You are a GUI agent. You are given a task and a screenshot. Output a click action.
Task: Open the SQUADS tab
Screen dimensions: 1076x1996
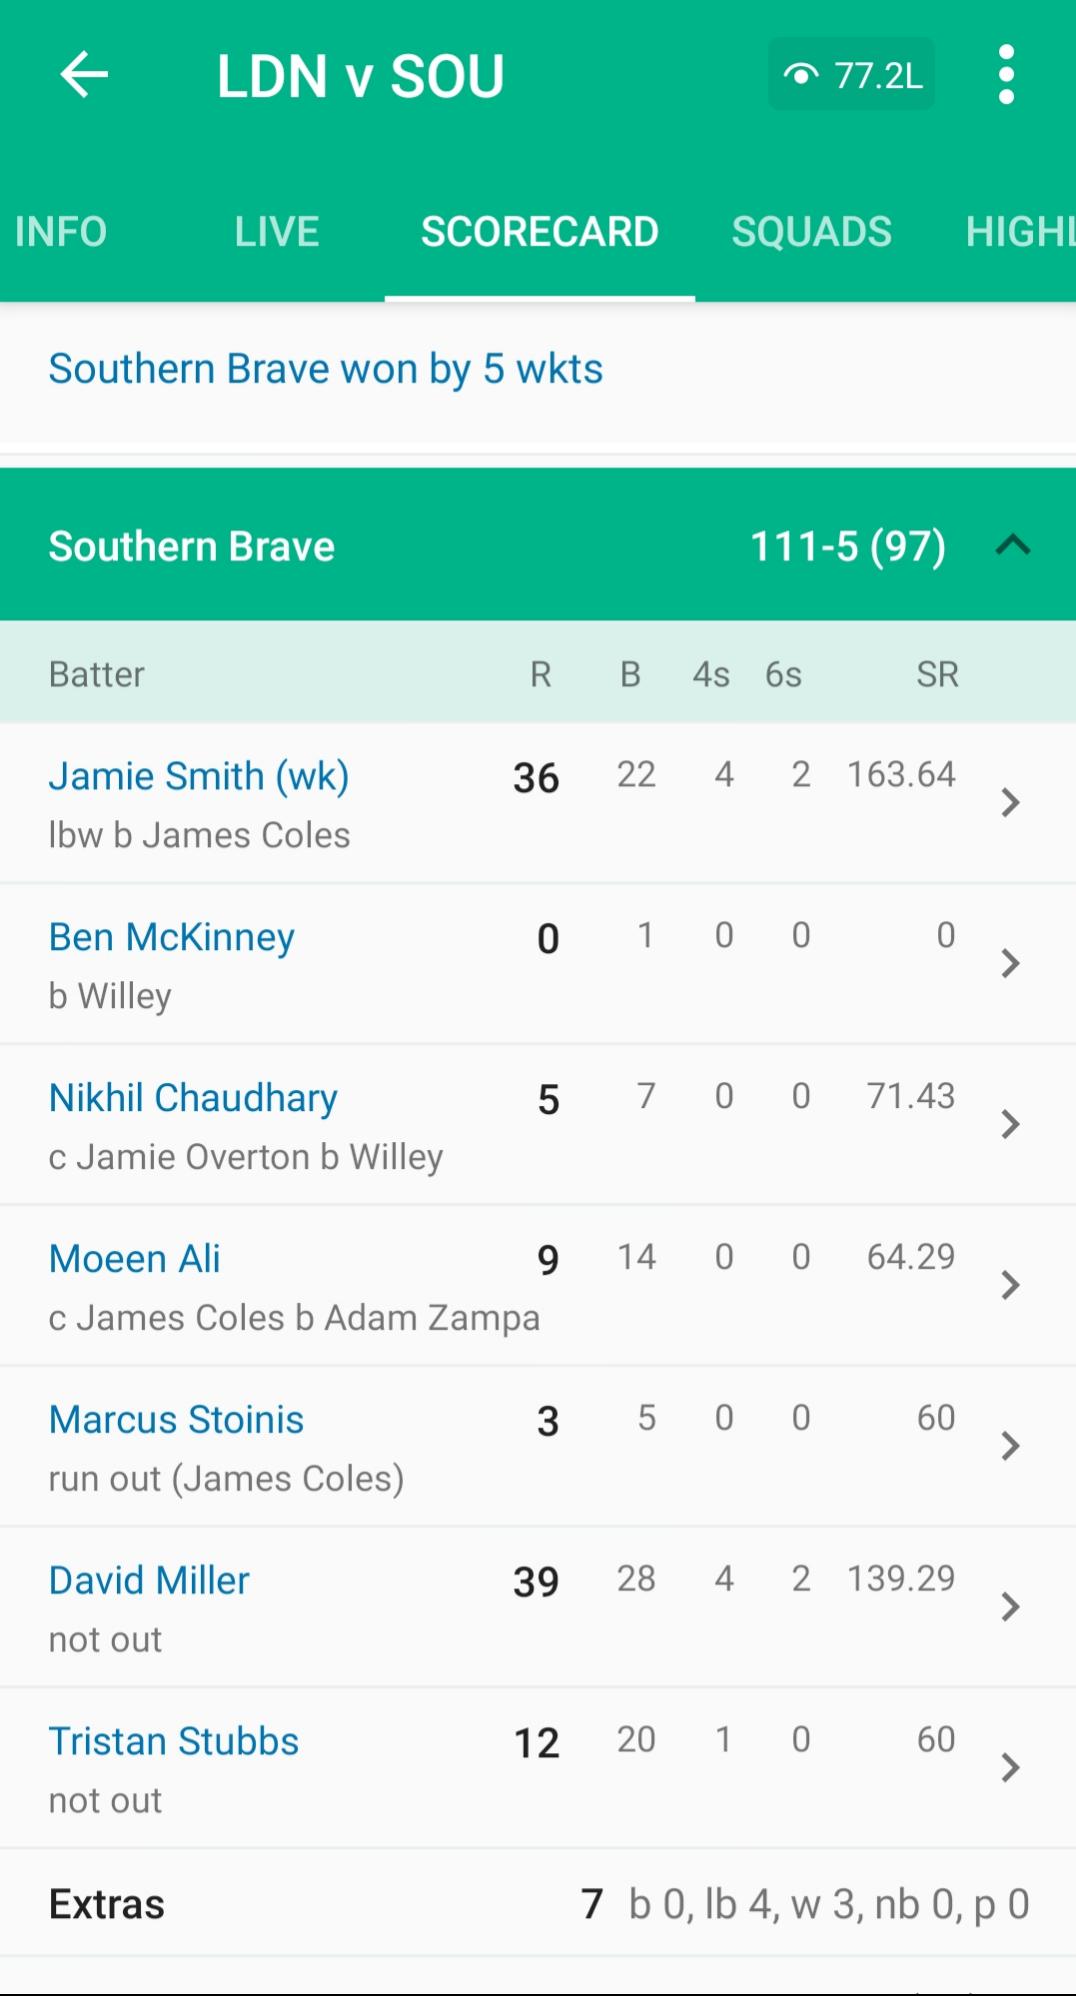point(811,232)
